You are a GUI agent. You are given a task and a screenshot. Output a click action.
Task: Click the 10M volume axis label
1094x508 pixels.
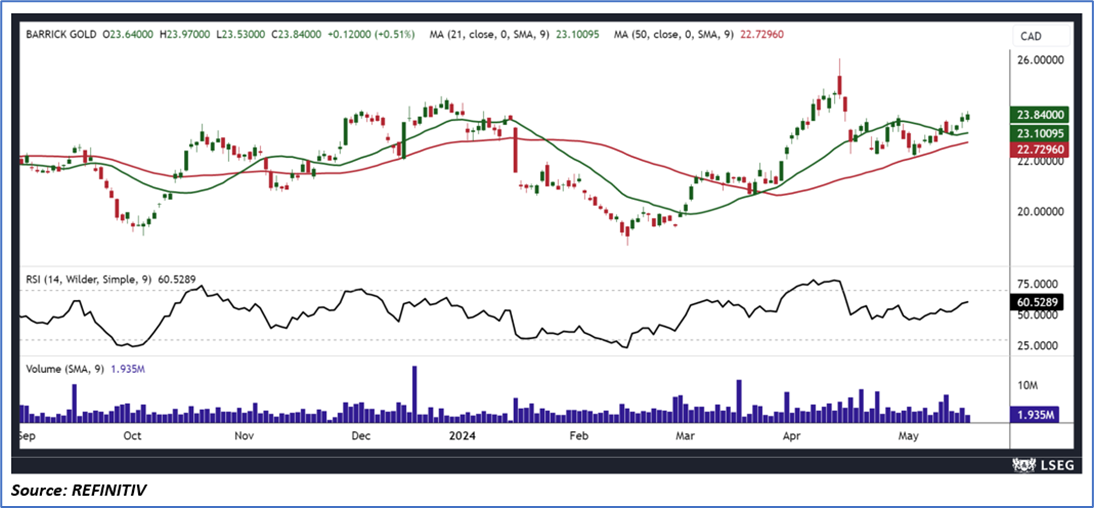click(1027, 385)
